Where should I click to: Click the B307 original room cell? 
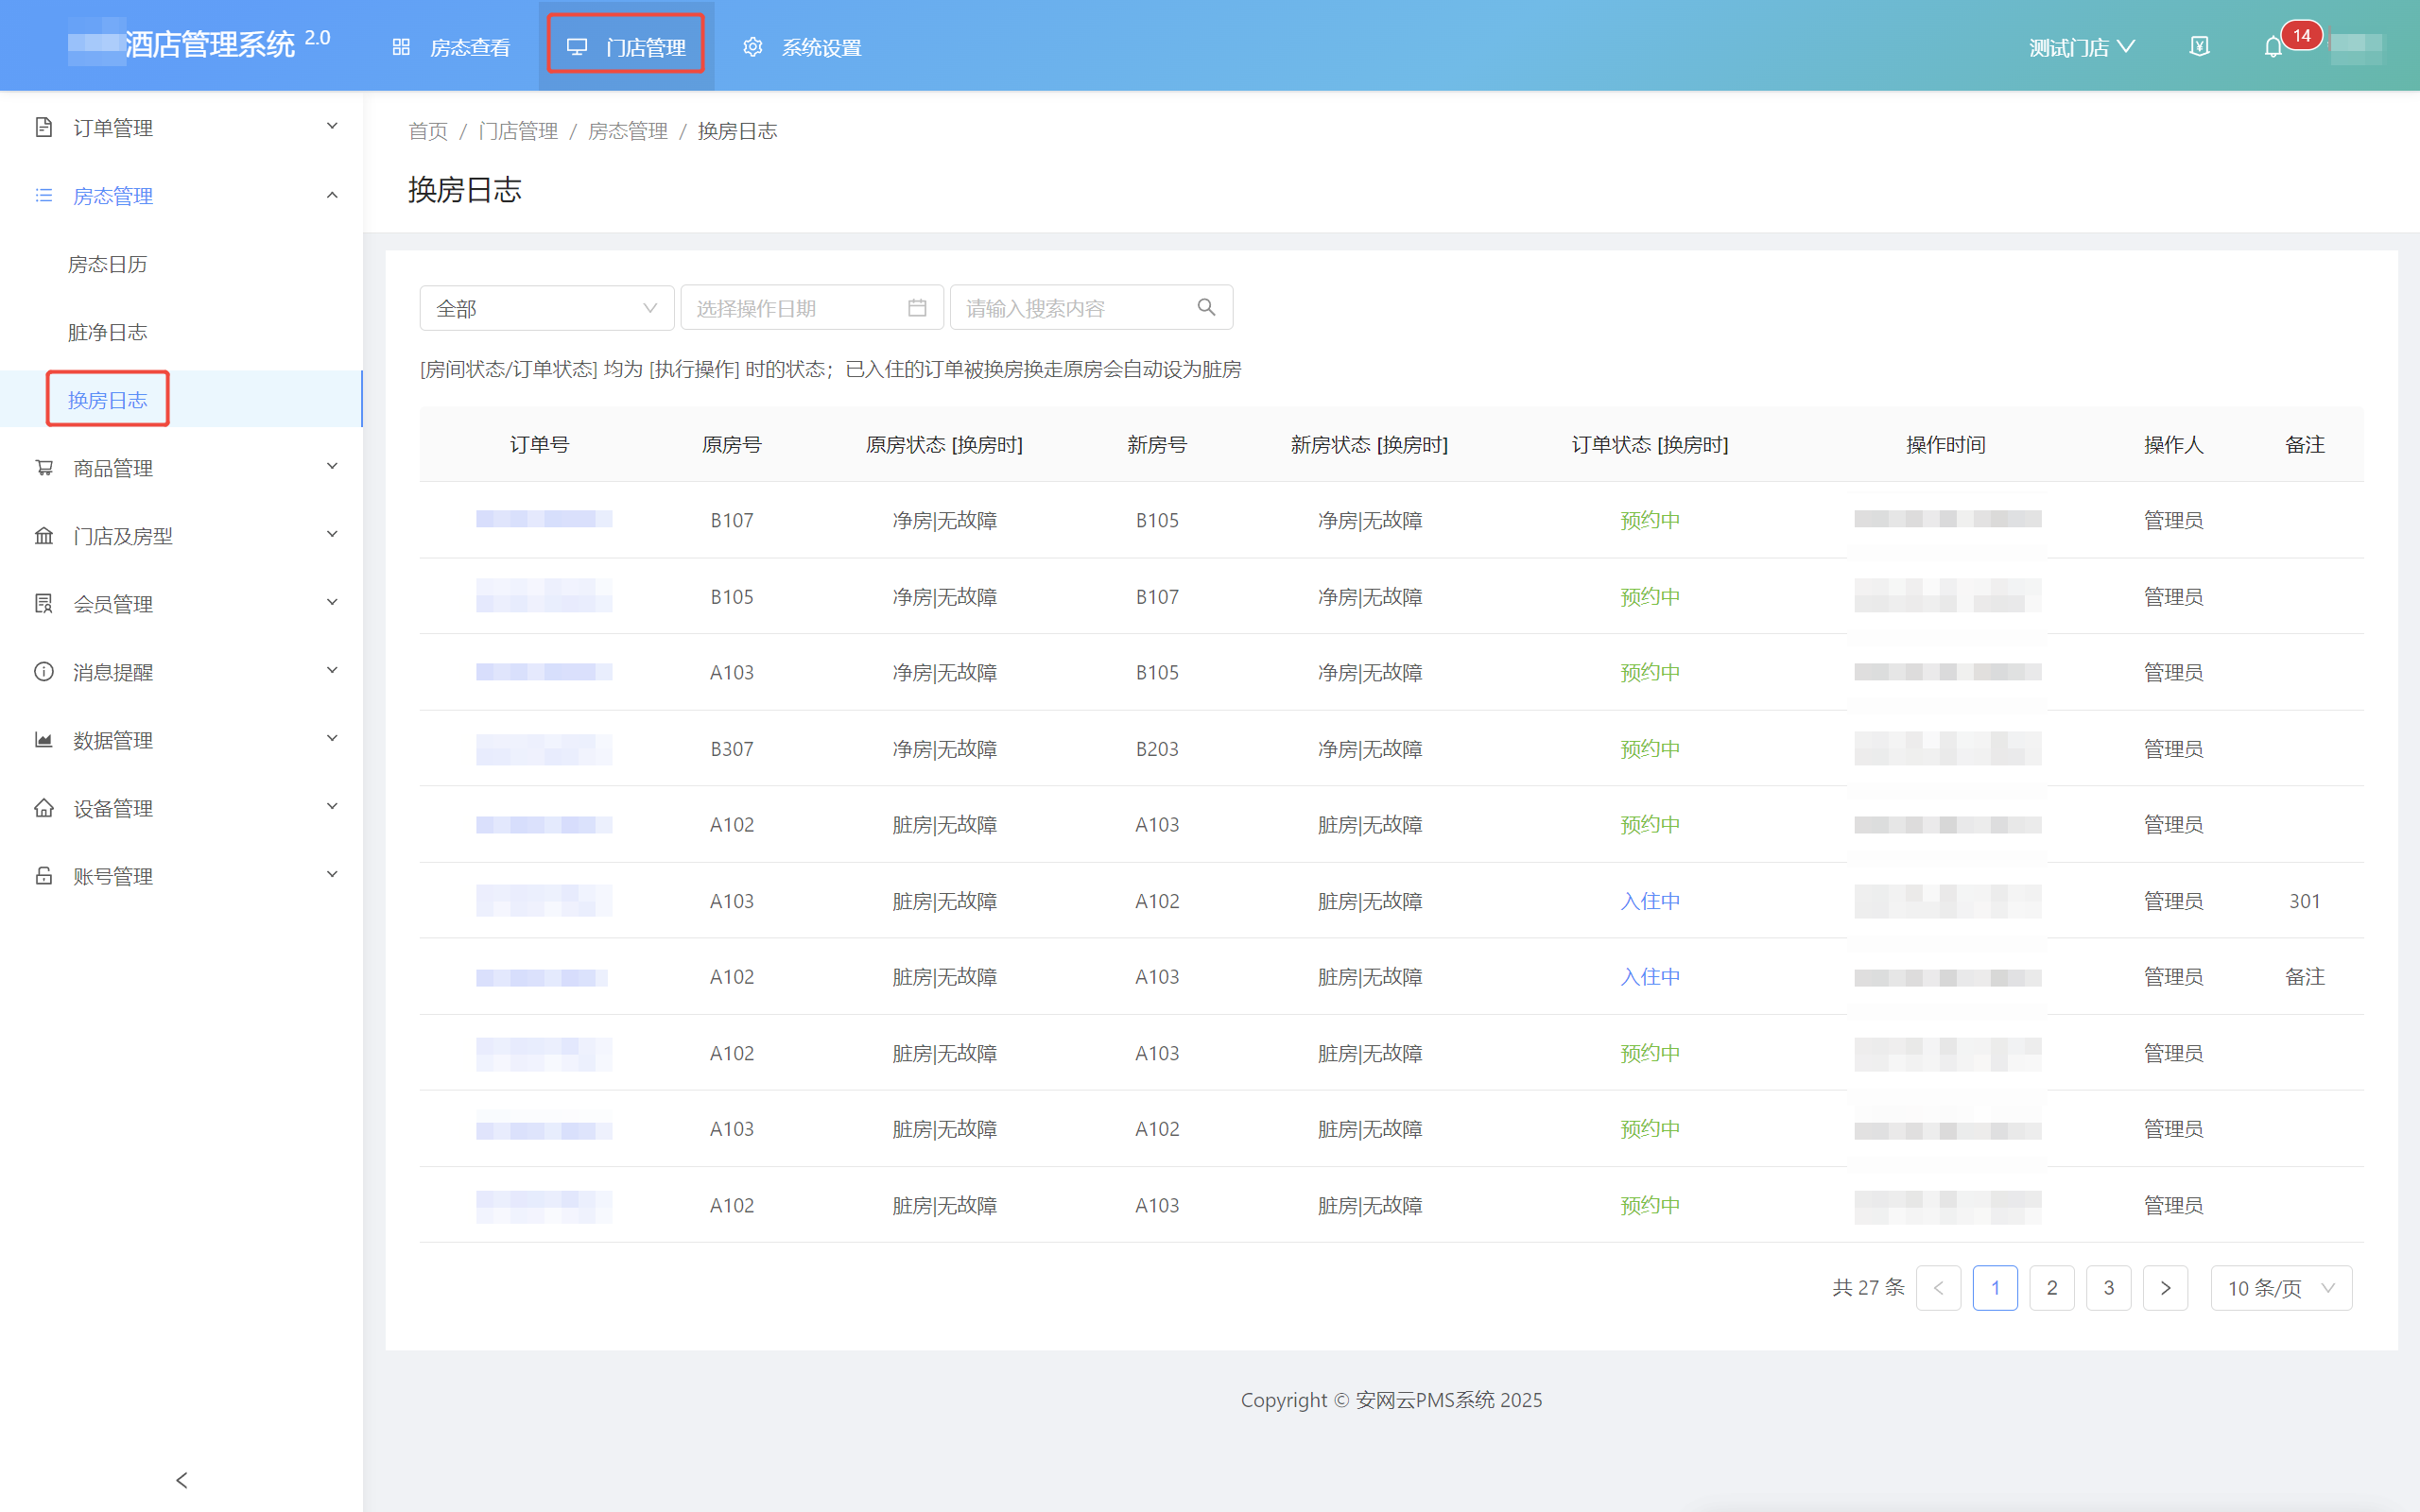click(x=732, y=749)
